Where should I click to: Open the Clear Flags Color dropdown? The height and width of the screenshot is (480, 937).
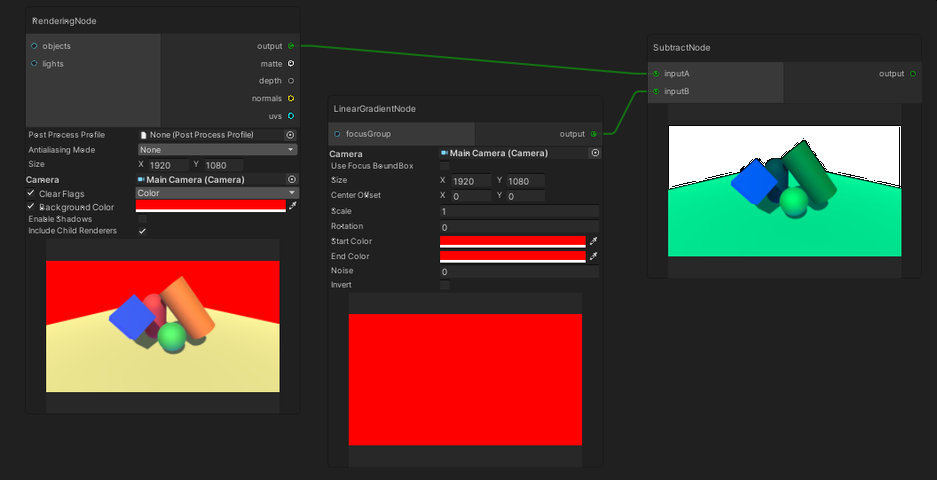(x=216, y=193)
